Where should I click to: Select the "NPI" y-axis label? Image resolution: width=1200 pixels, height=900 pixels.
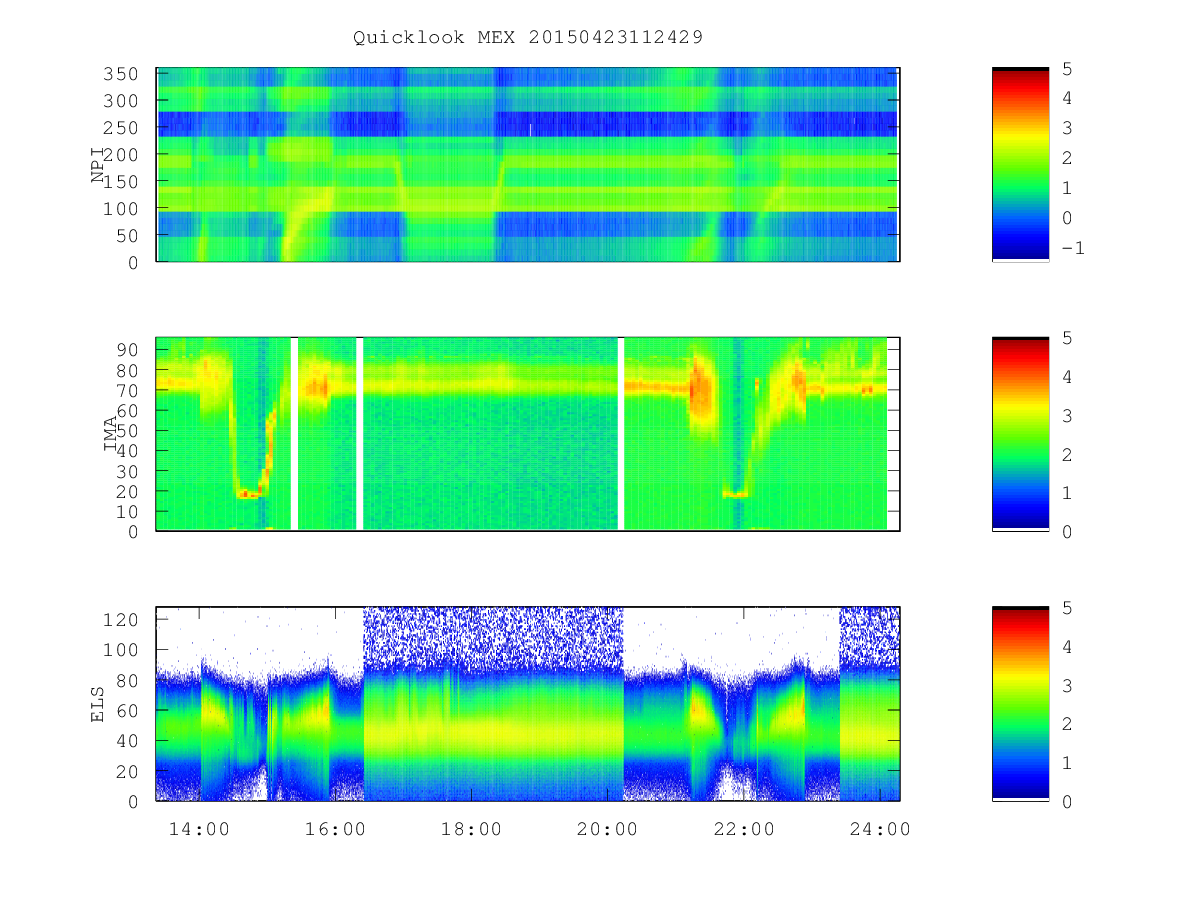(98, 165)
